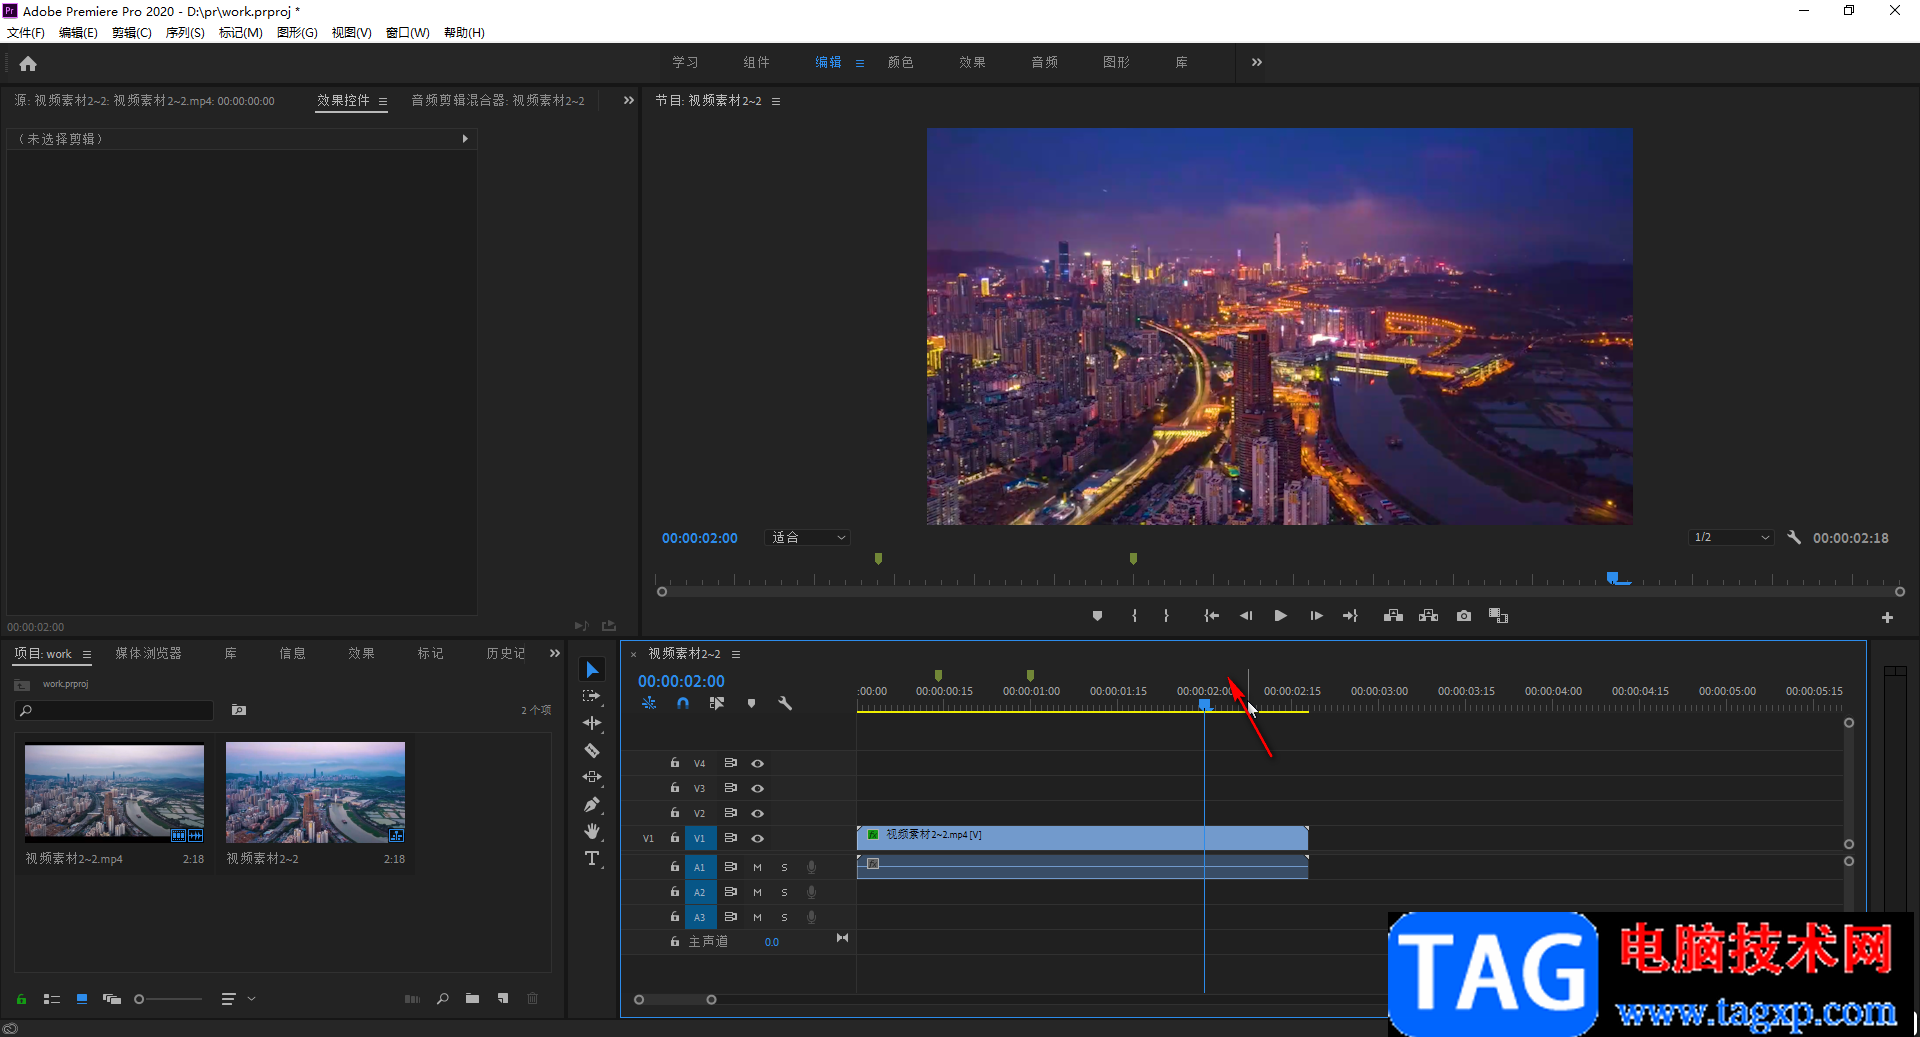Select the Type tool

[592, 858]
